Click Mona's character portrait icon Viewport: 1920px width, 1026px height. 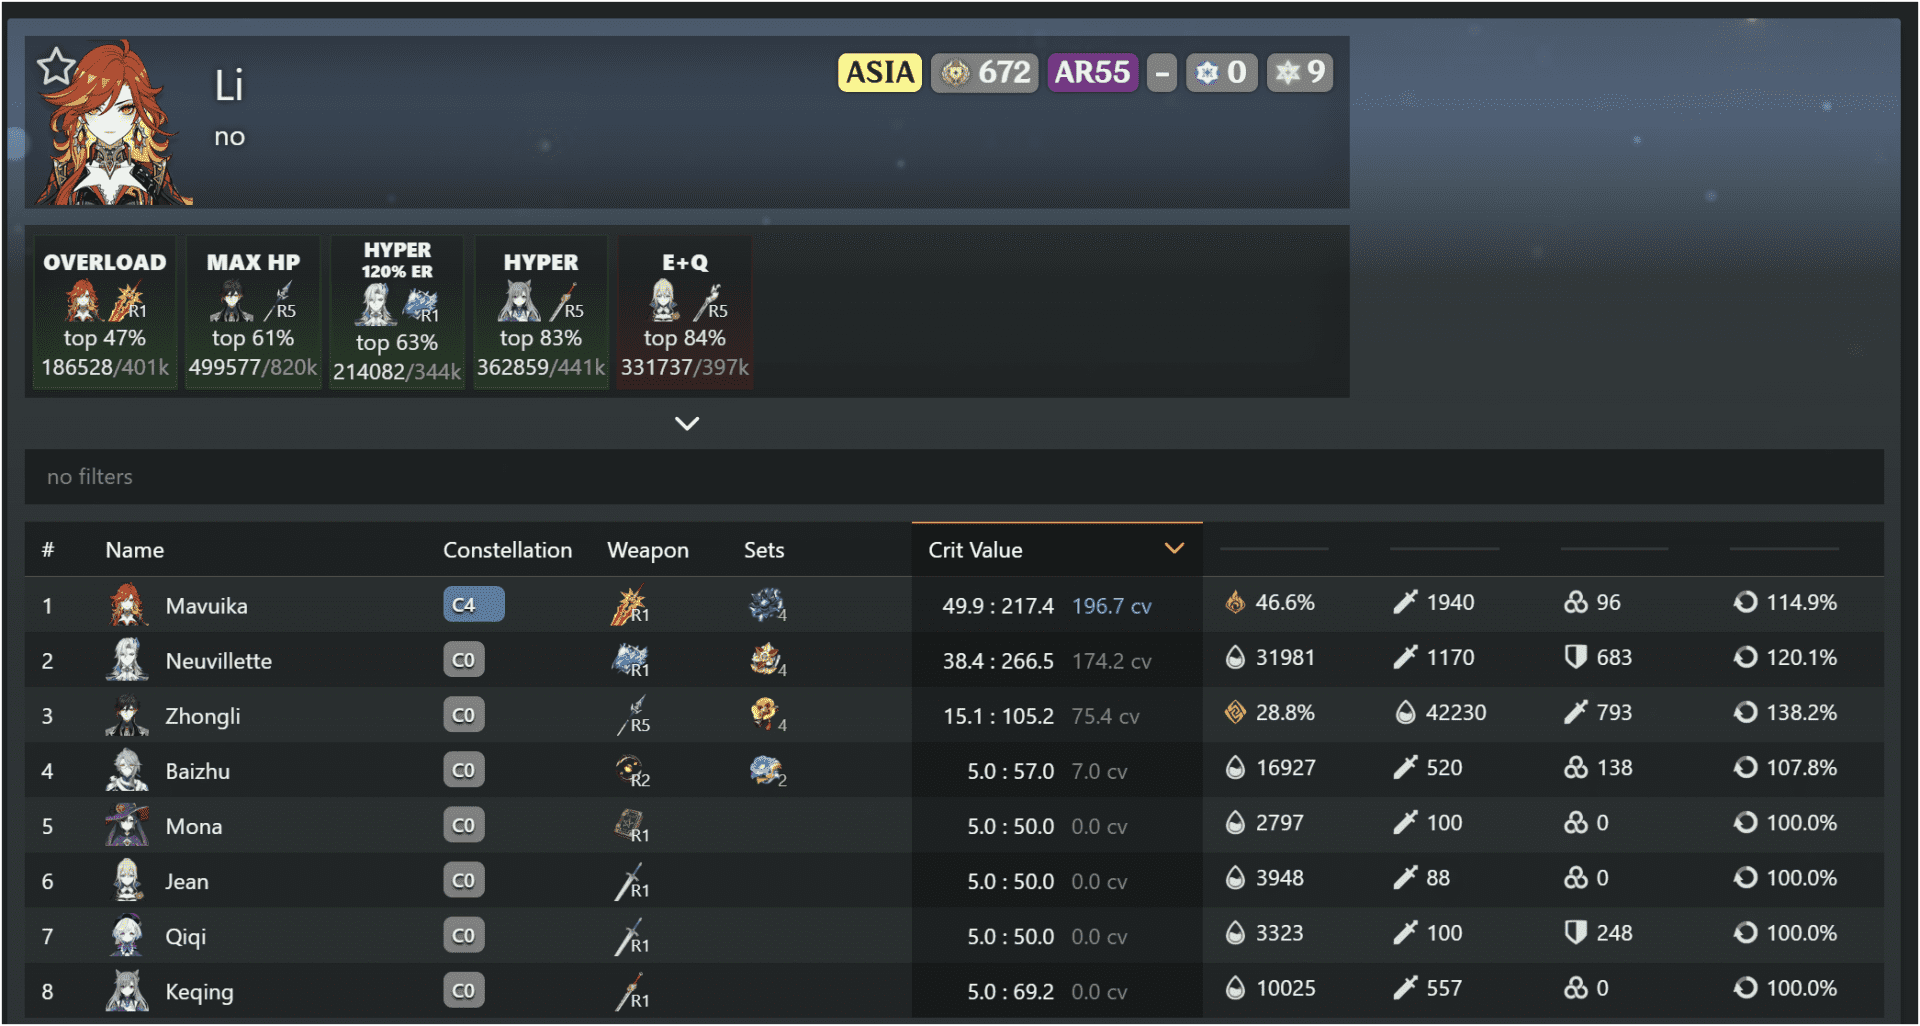127,825
